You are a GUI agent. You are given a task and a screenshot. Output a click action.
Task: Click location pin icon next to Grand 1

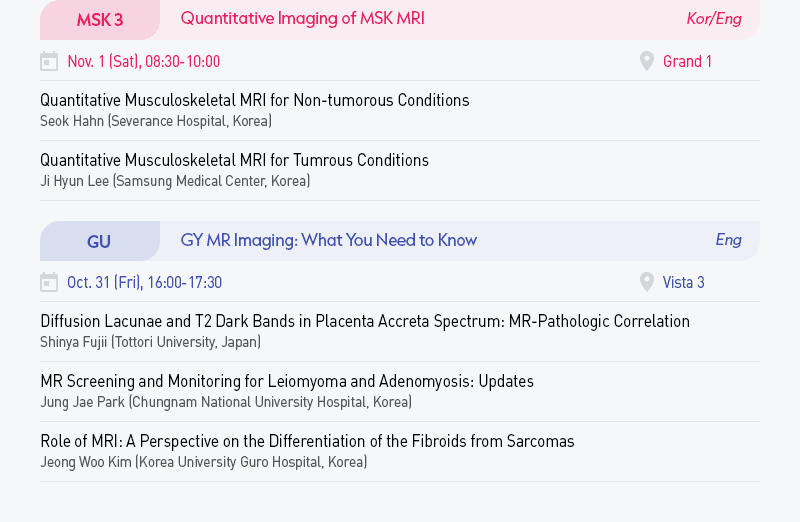pos(647,61)
